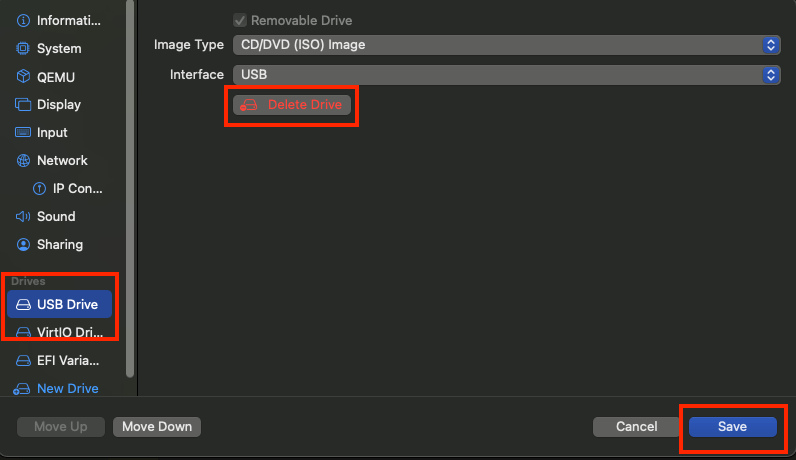Select the VirtIO Drive entry
This screenshot has width=796, height=460.
[59, 332]
